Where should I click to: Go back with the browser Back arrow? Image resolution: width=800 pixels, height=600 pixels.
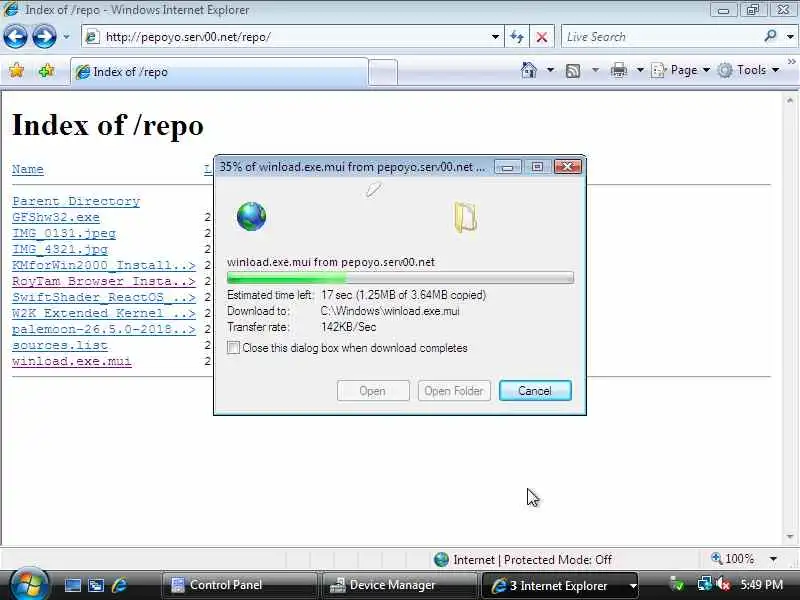pyautogui.click(x=15, y=37)
